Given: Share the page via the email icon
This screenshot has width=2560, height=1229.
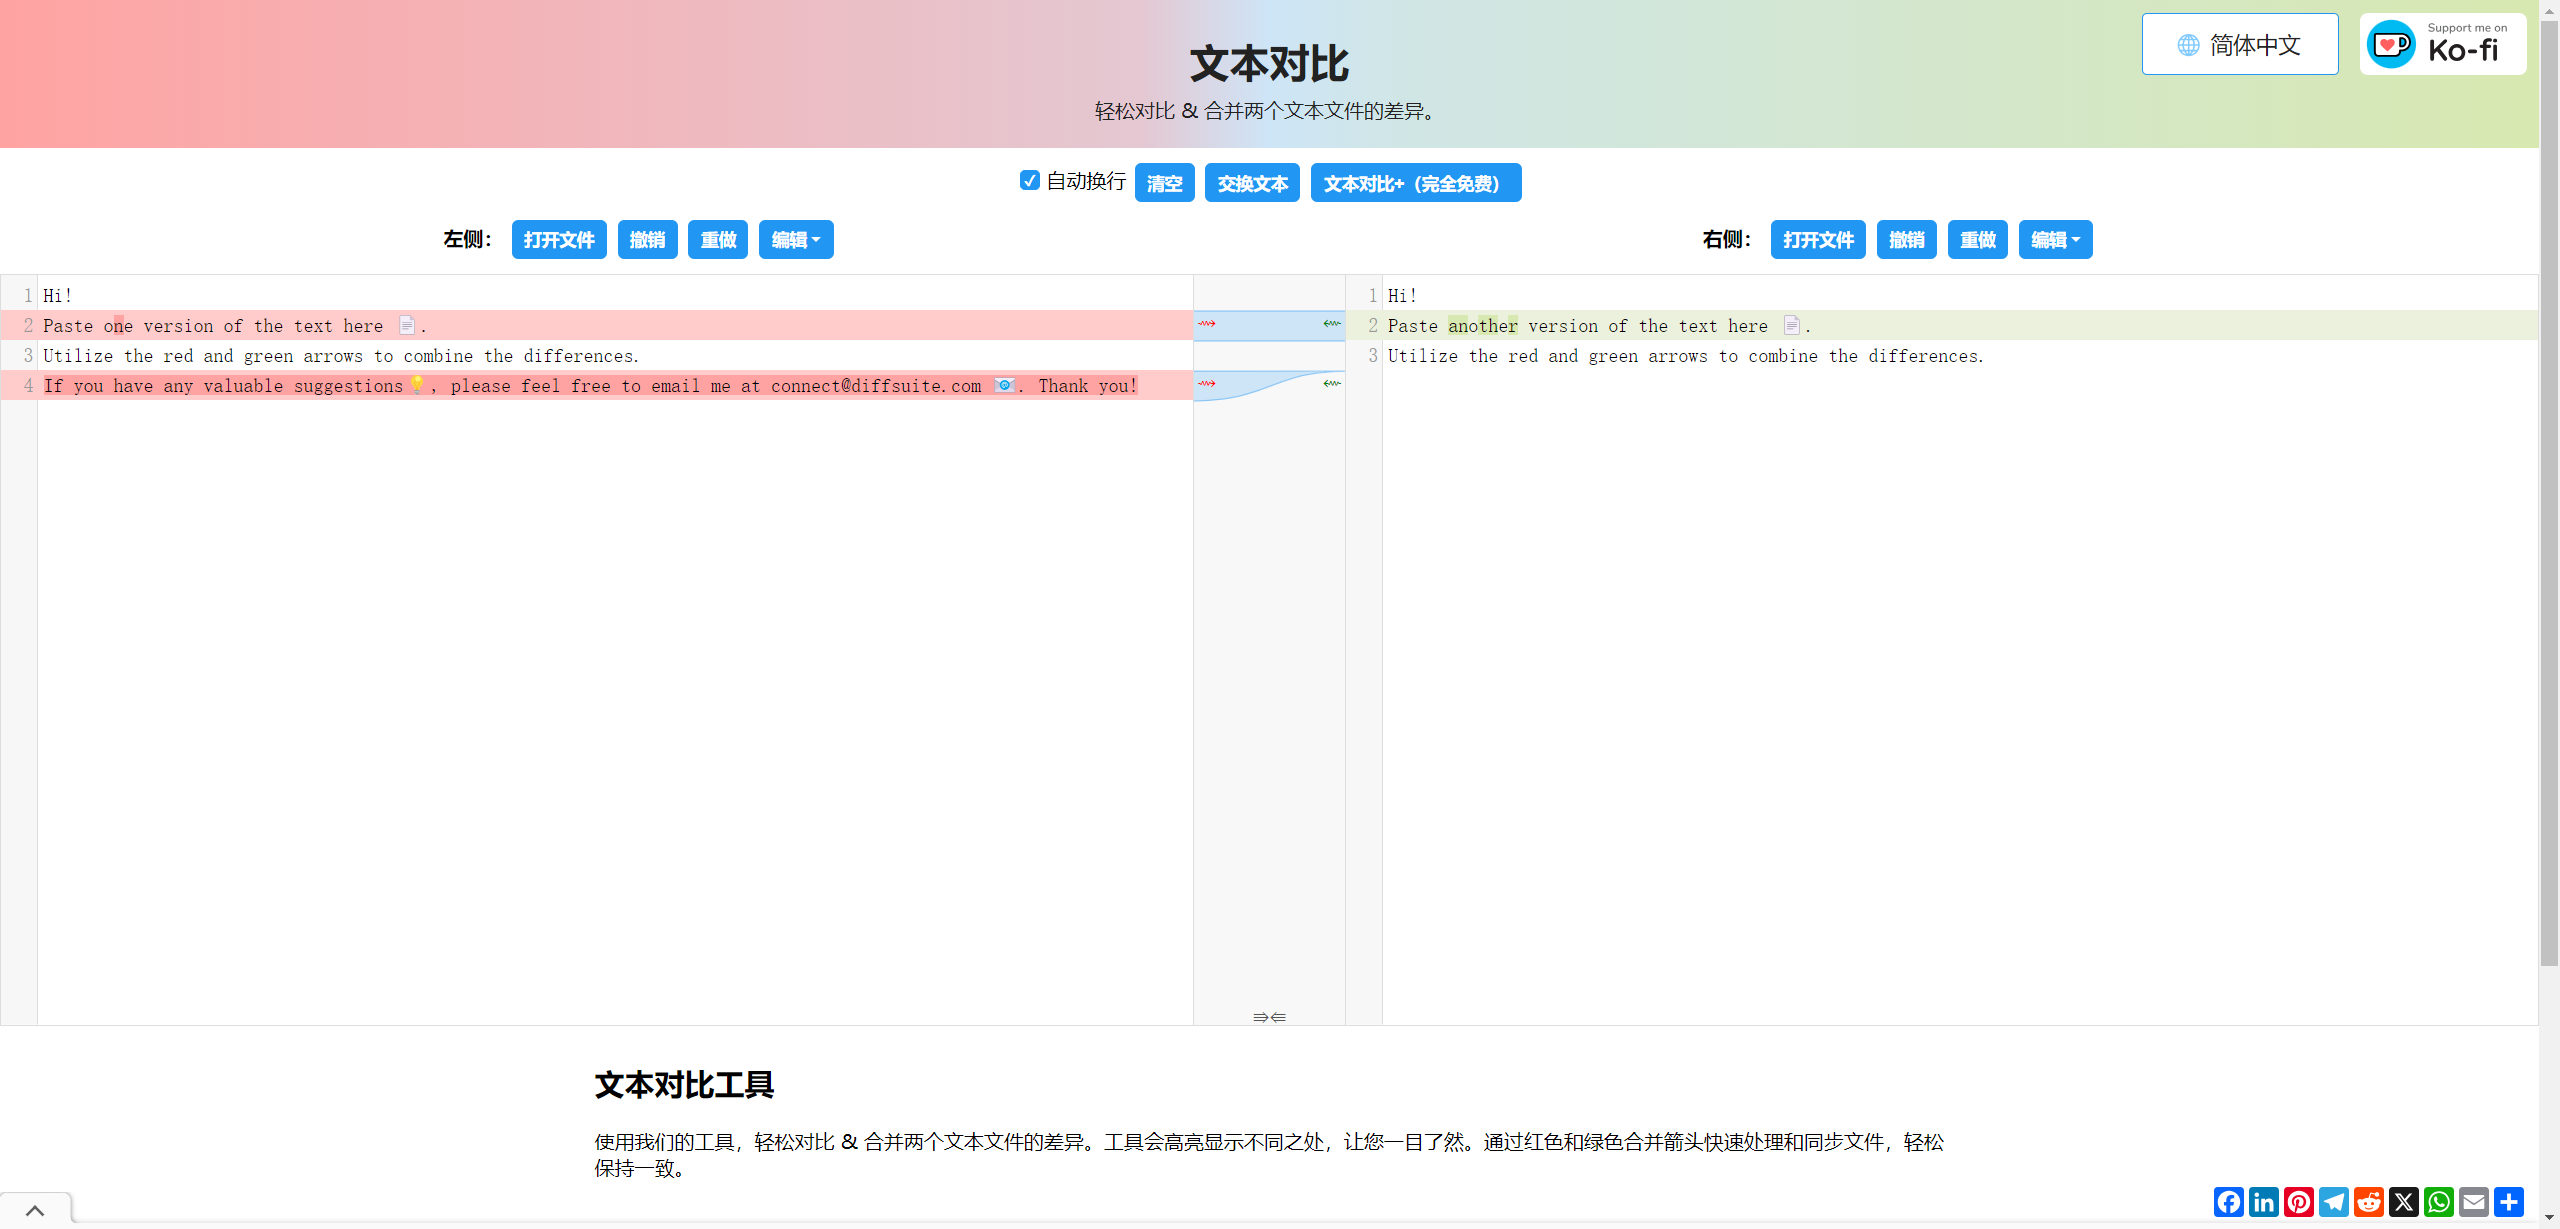Looking at the screenshot, I should [2474, 1202].
